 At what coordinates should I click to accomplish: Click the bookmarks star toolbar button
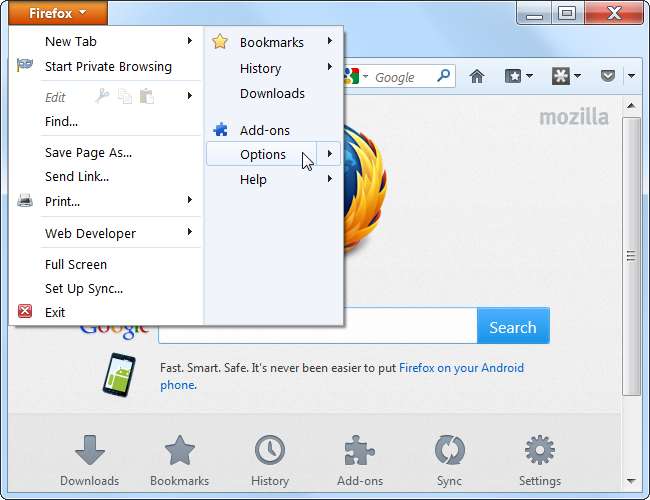click(513, 76)
